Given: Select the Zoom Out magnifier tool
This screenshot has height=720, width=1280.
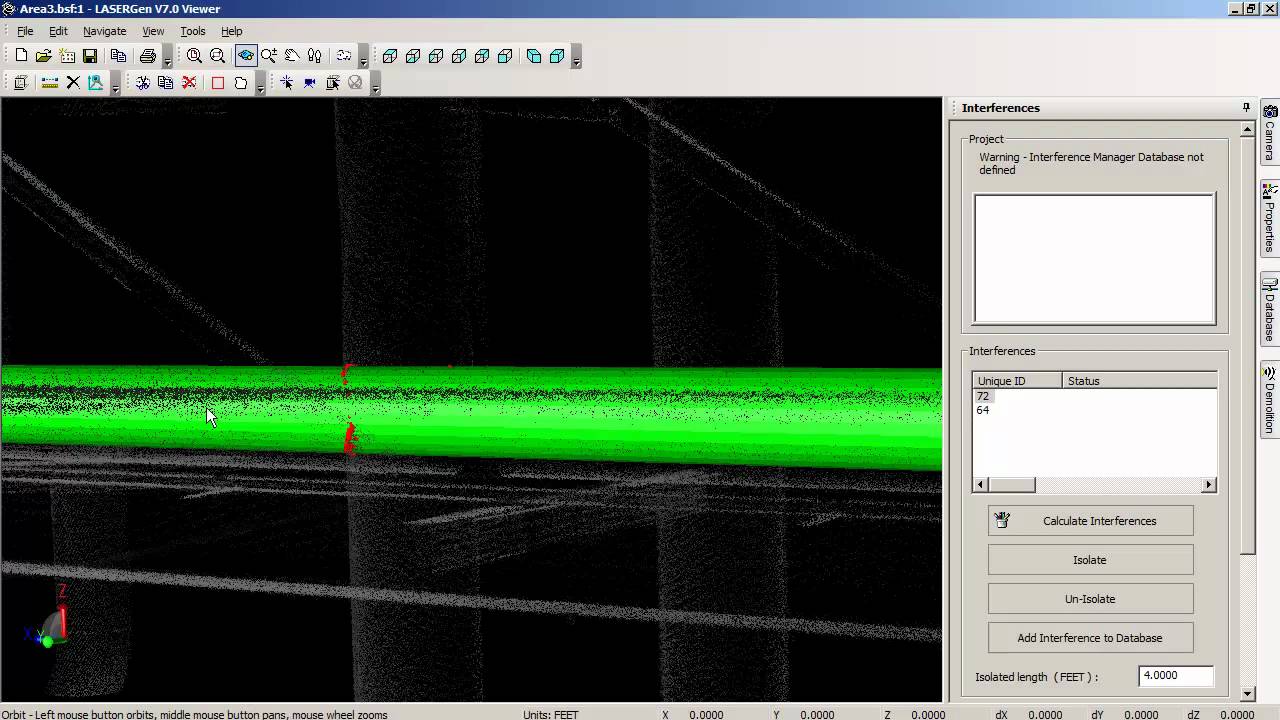Looking at the screenshot, I should [x=217, y=56].
